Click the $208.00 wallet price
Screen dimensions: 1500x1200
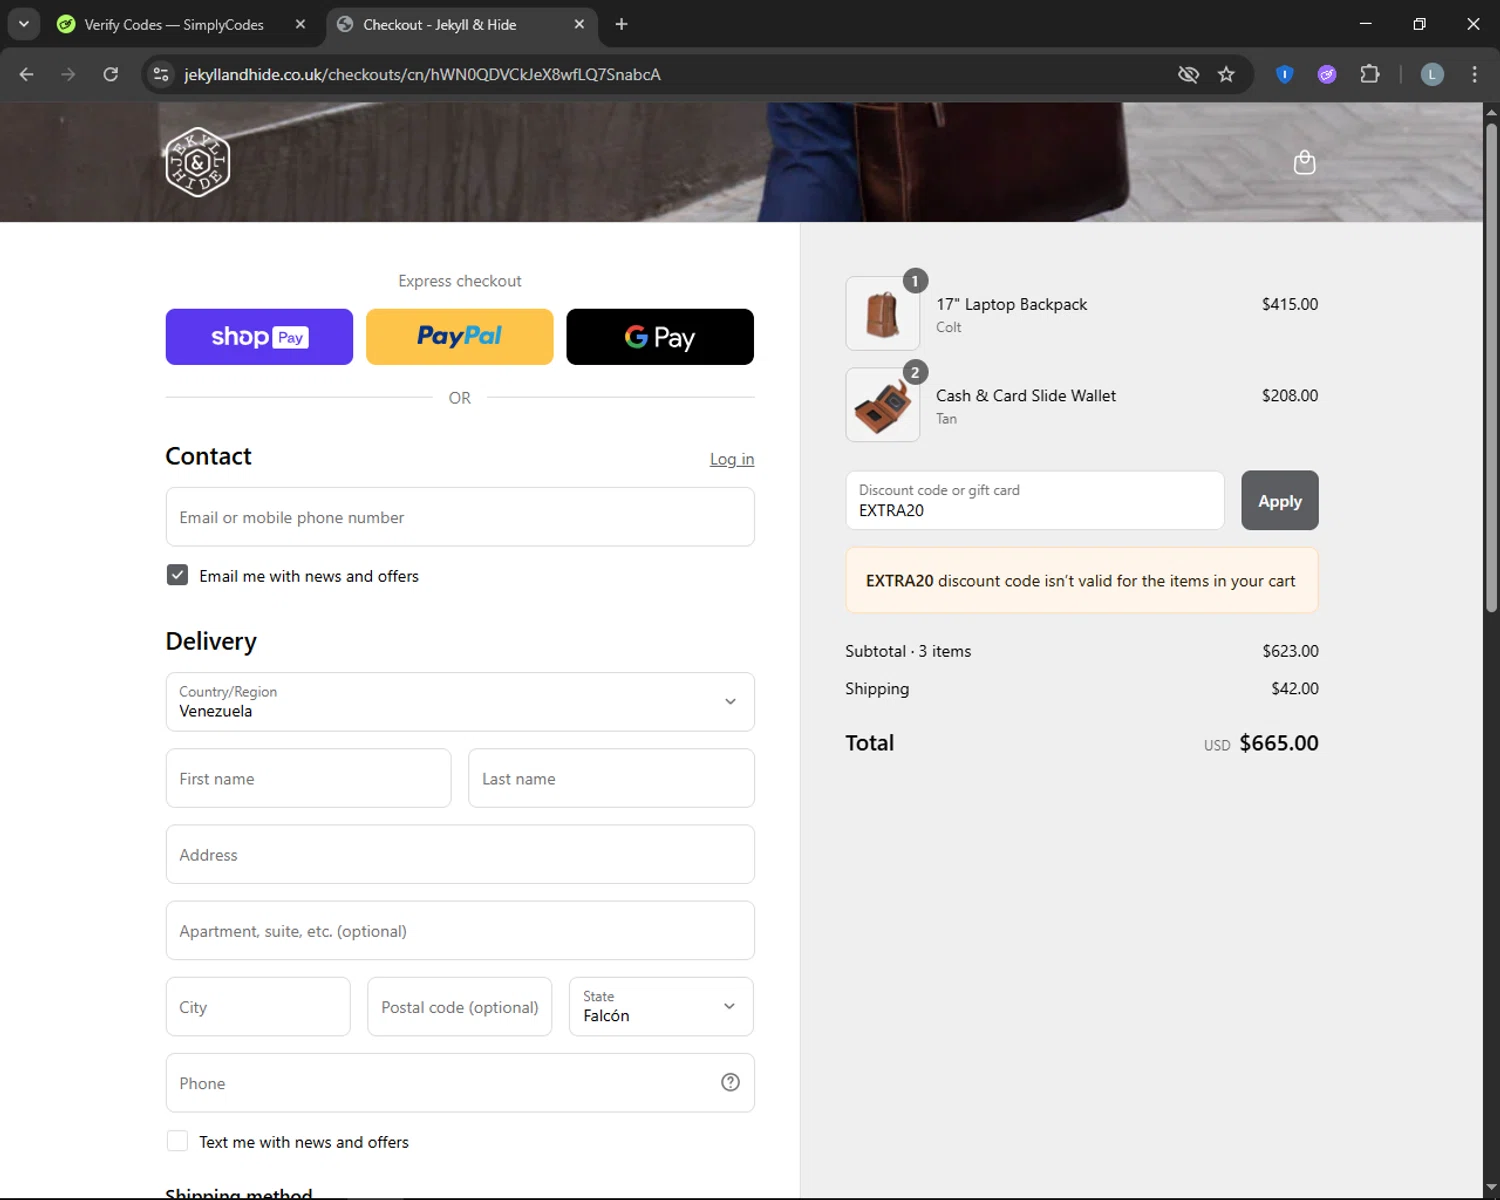coord(1290,395)
